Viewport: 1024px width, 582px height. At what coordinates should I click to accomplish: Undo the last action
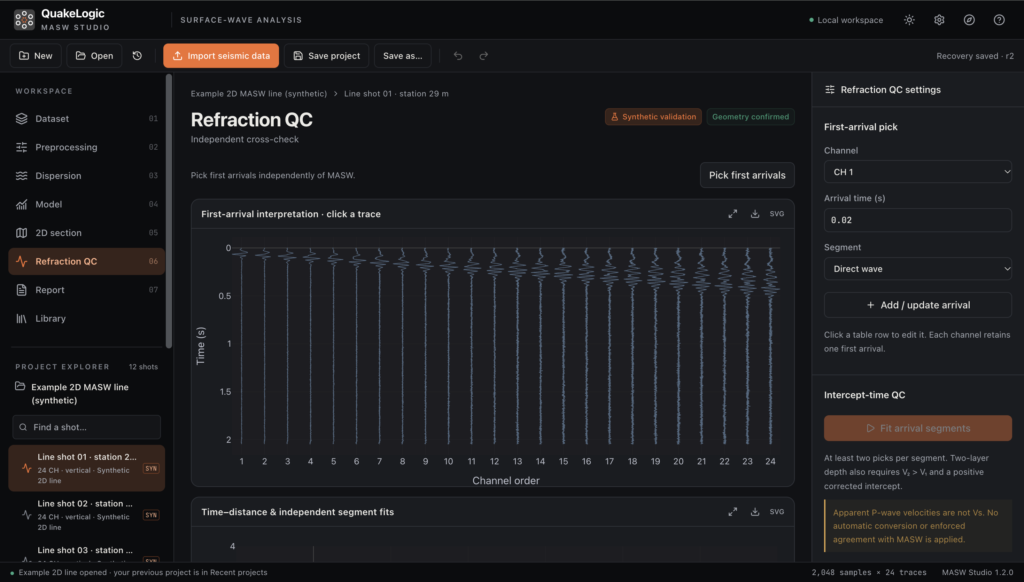click(458, 56)
